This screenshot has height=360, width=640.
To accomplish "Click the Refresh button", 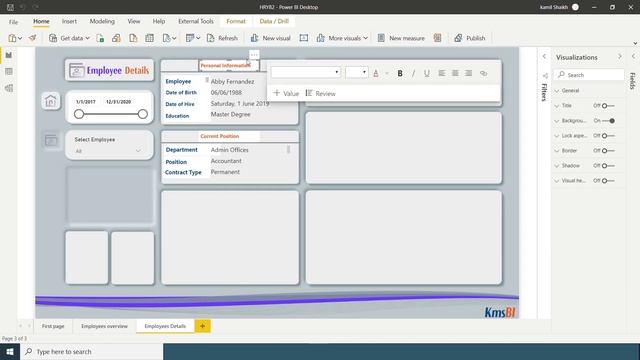I will (222, 38).
